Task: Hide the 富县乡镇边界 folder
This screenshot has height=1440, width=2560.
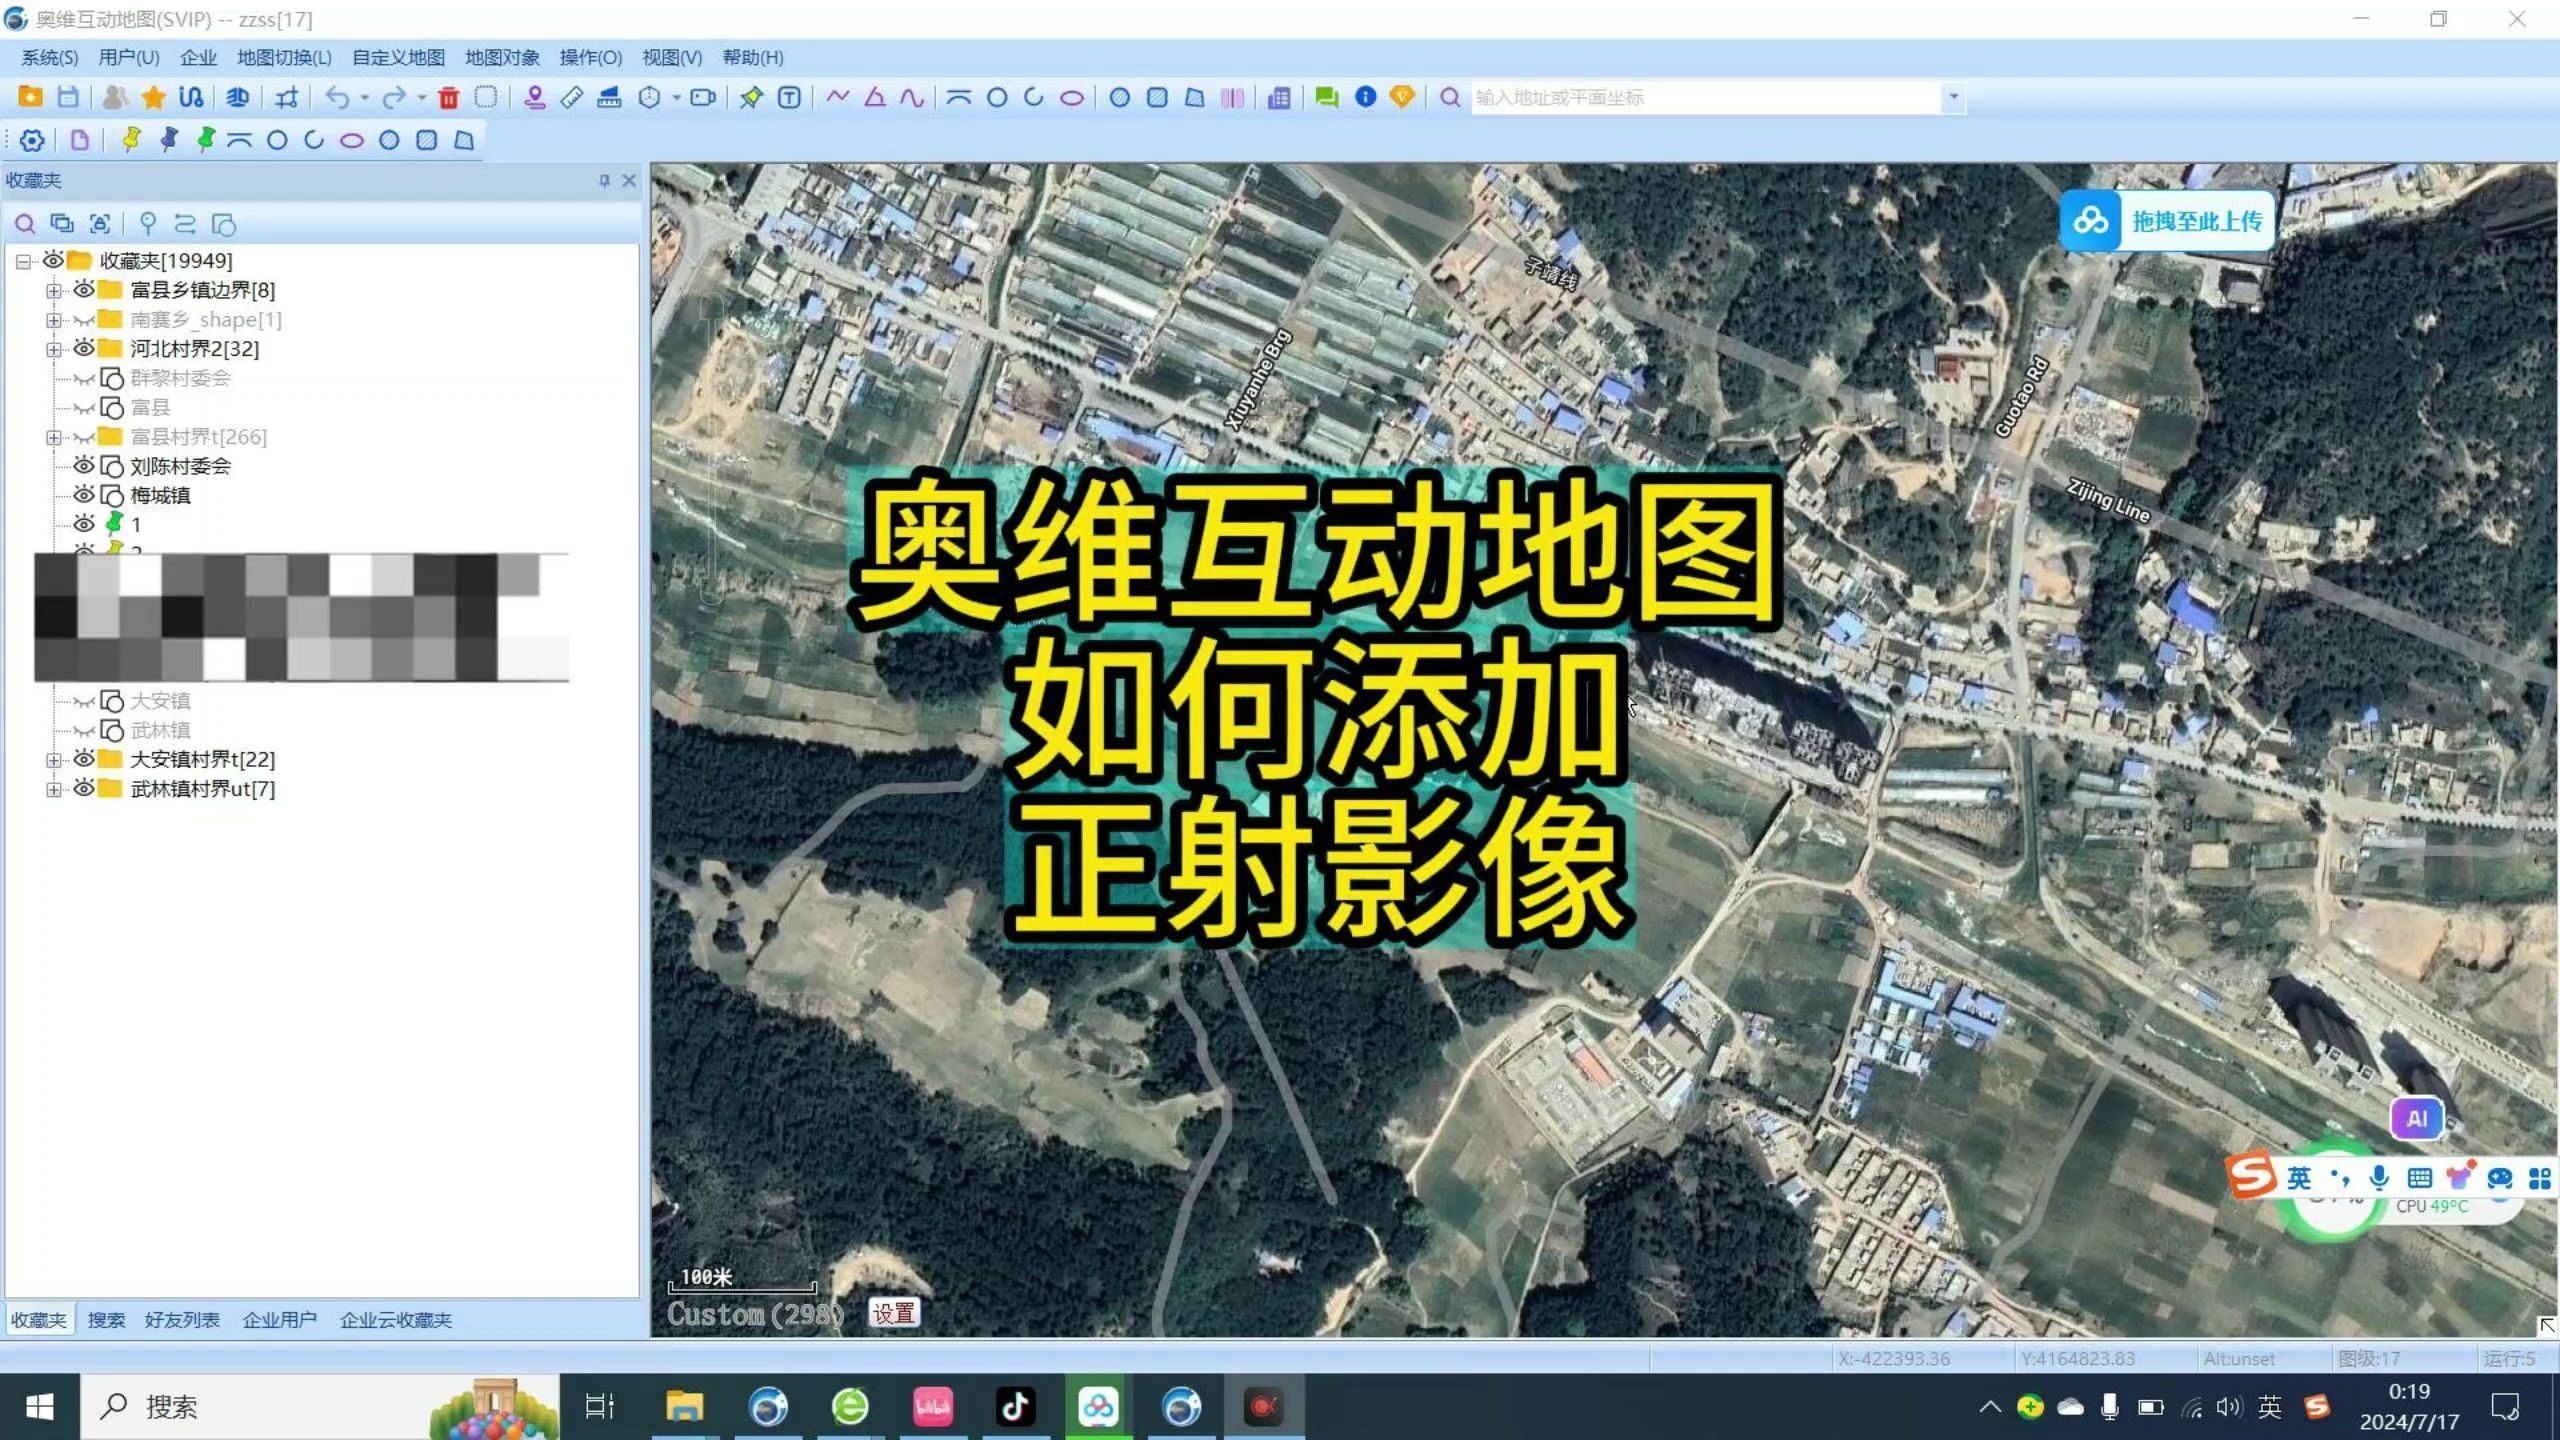Action: 84,290
